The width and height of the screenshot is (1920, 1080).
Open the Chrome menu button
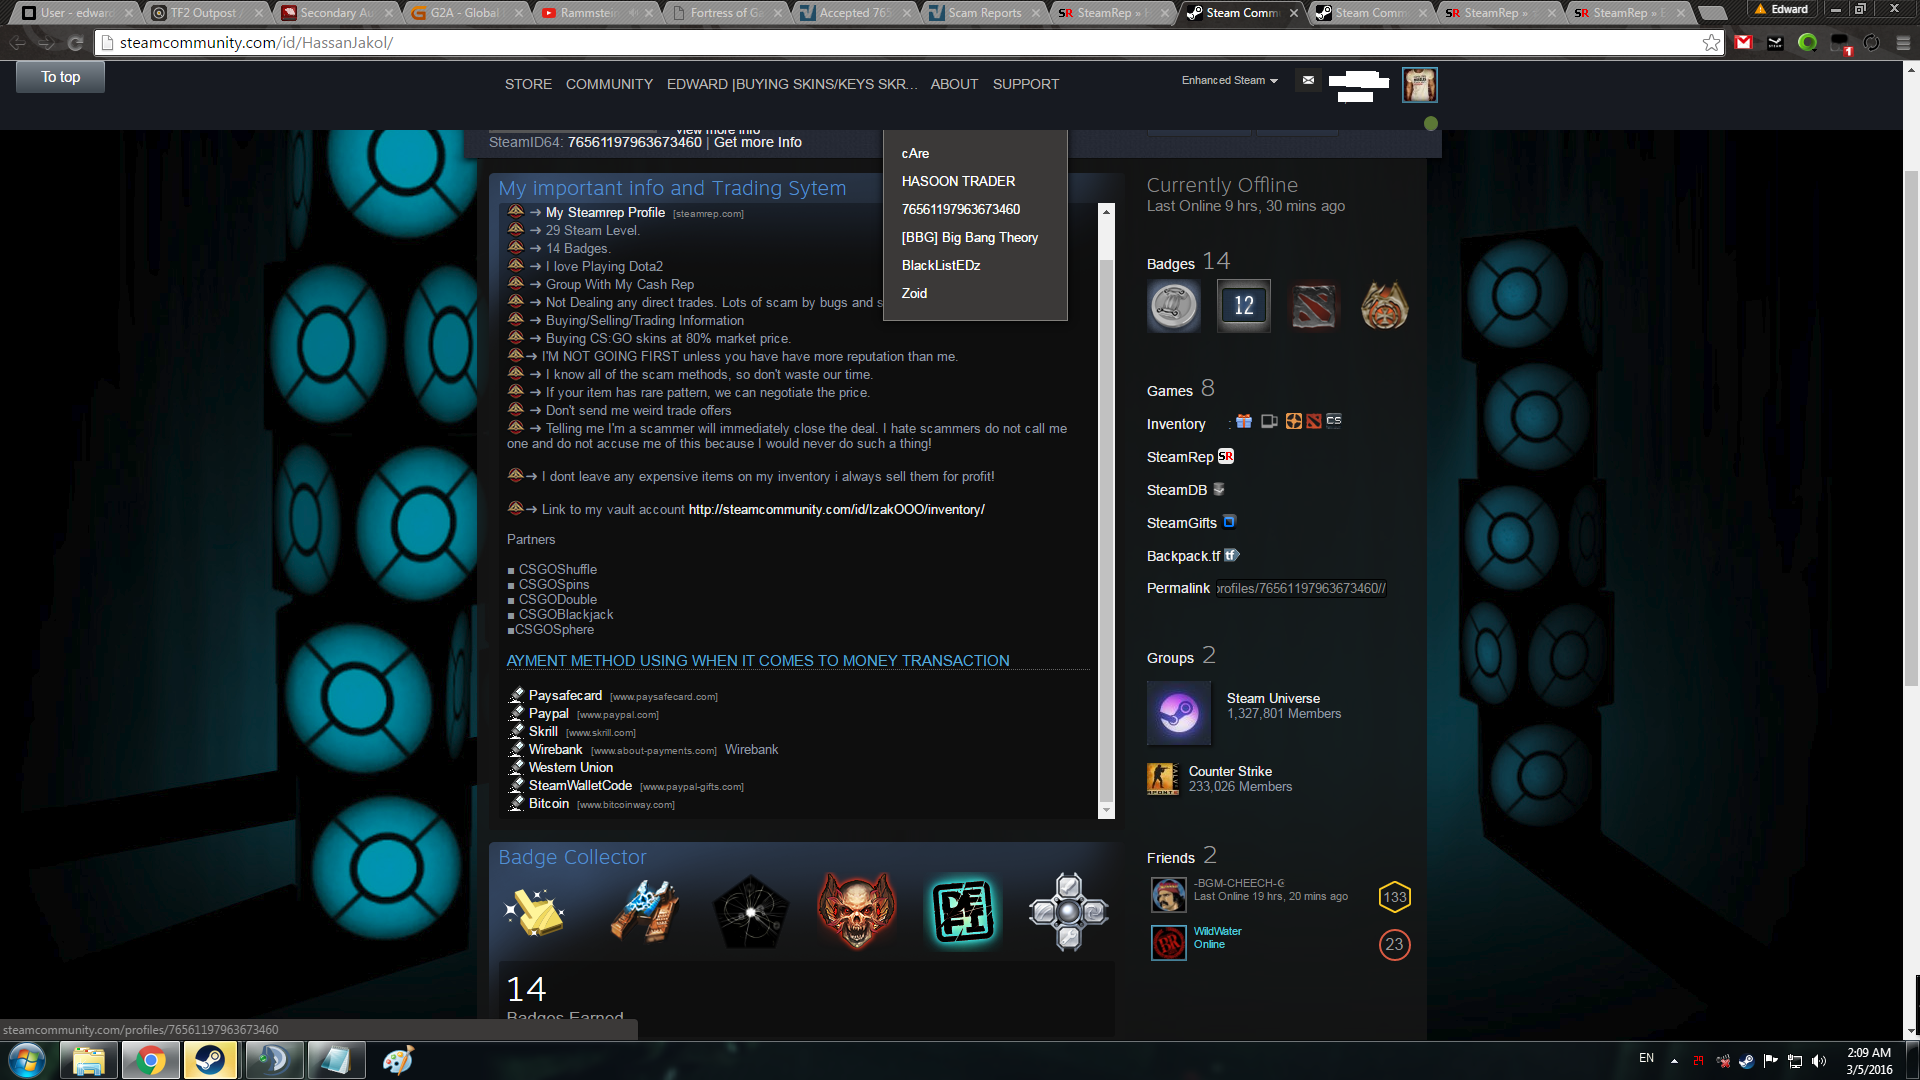tap(1903, 43)
